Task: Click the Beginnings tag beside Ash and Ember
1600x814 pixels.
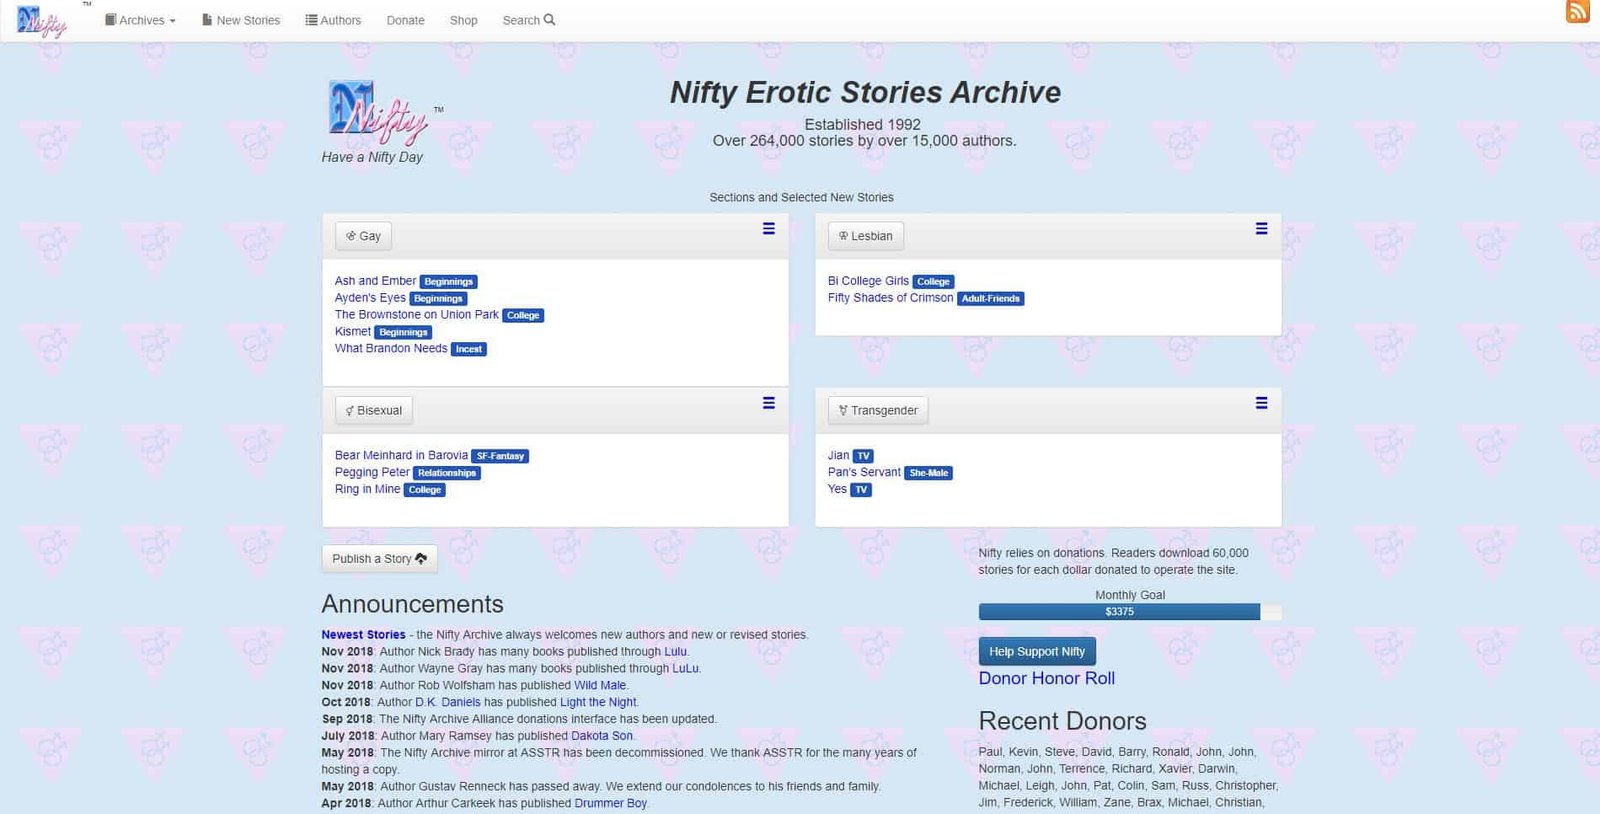Action: pos(448,282)
